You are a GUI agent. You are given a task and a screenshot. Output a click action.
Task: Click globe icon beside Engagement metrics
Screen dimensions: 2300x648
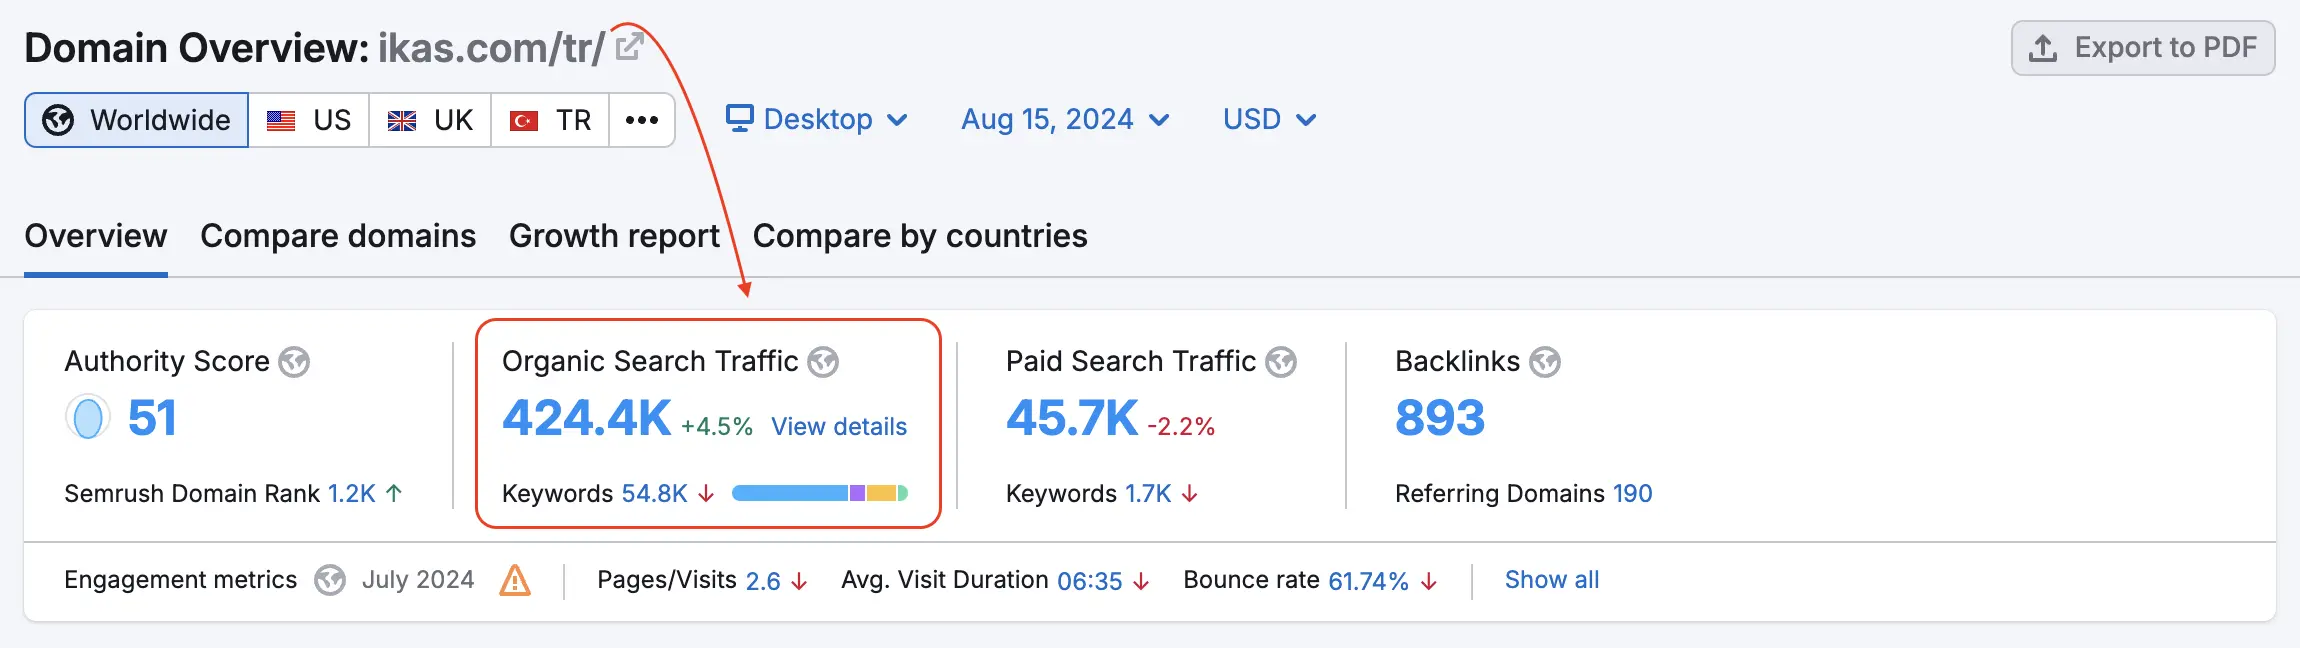pos(330,580)
